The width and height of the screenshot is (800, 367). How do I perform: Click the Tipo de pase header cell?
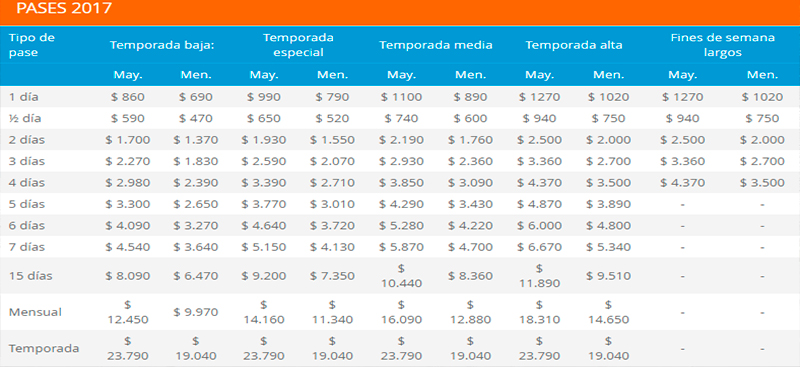pyautogui.click(x=32, y=45)
